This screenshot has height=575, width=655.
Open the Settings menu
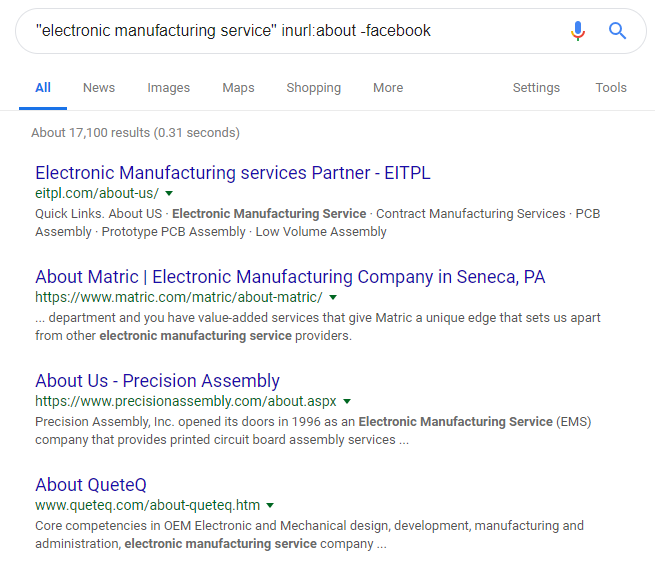[x=536, y=88]
